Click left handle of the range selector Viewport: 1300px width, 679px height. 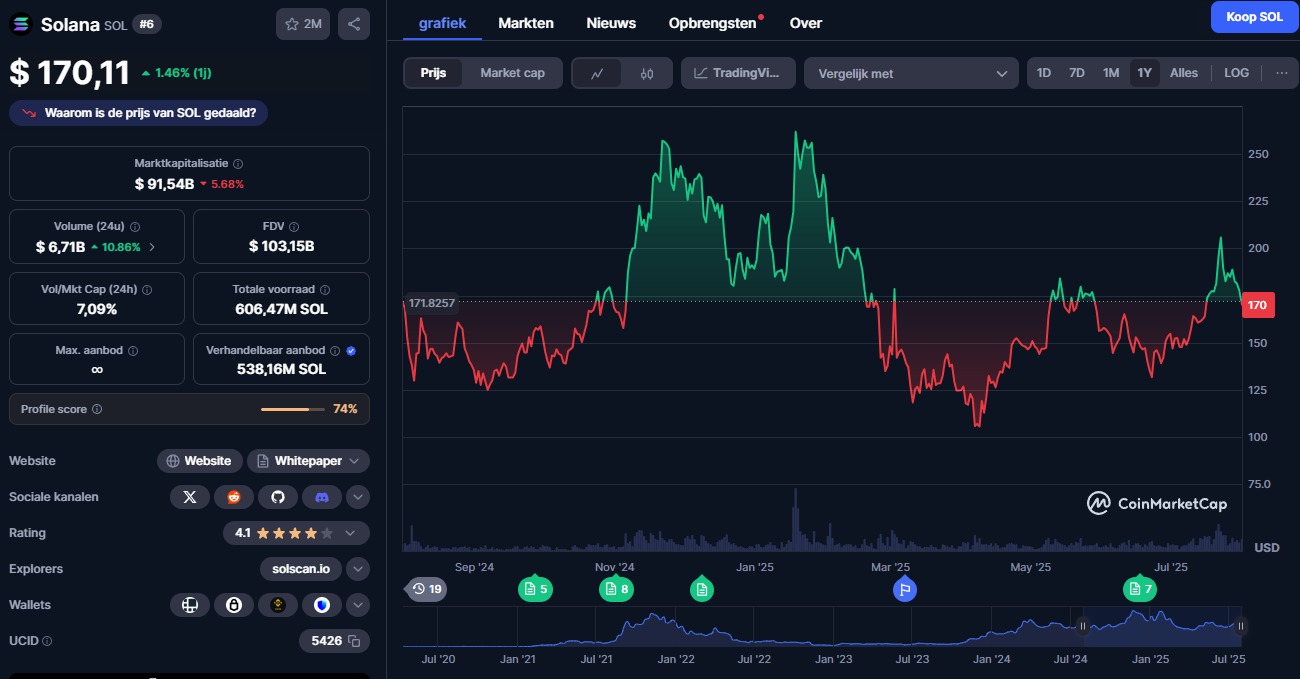point(1081,627)
